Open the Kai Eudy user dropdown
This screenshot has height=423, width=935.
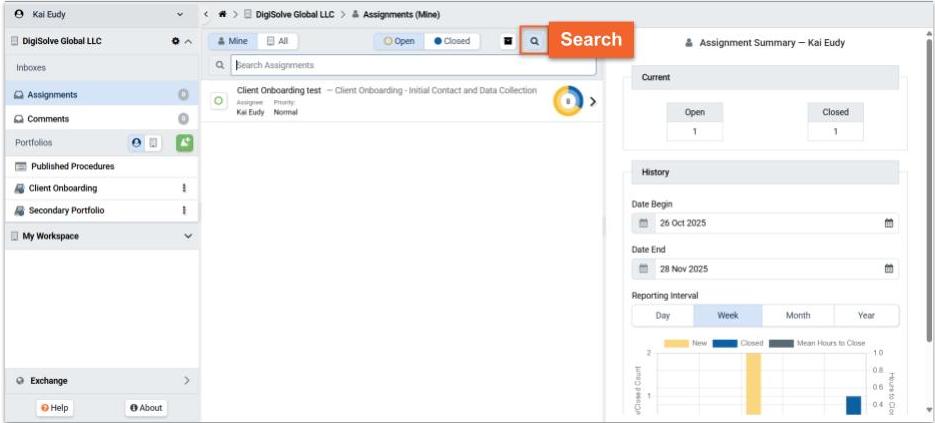pyautogui.click(x=179, y=14)
